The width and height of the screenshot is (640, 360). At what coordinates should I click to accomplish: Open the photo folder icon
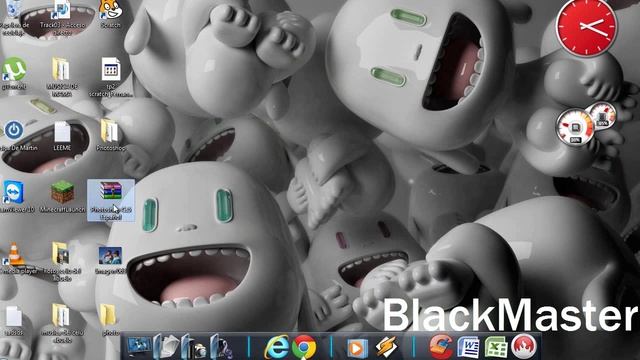108,315
